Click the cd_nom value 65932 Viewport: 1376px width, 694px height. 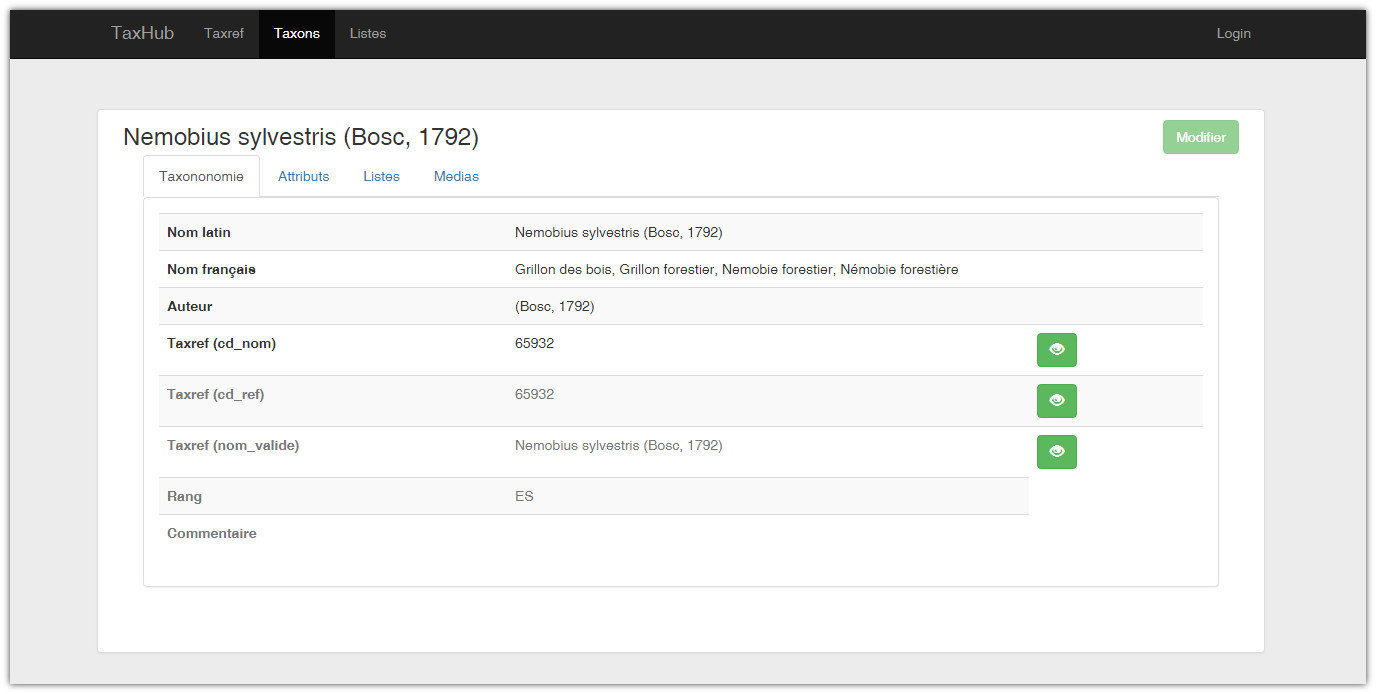tap(534, 343)
